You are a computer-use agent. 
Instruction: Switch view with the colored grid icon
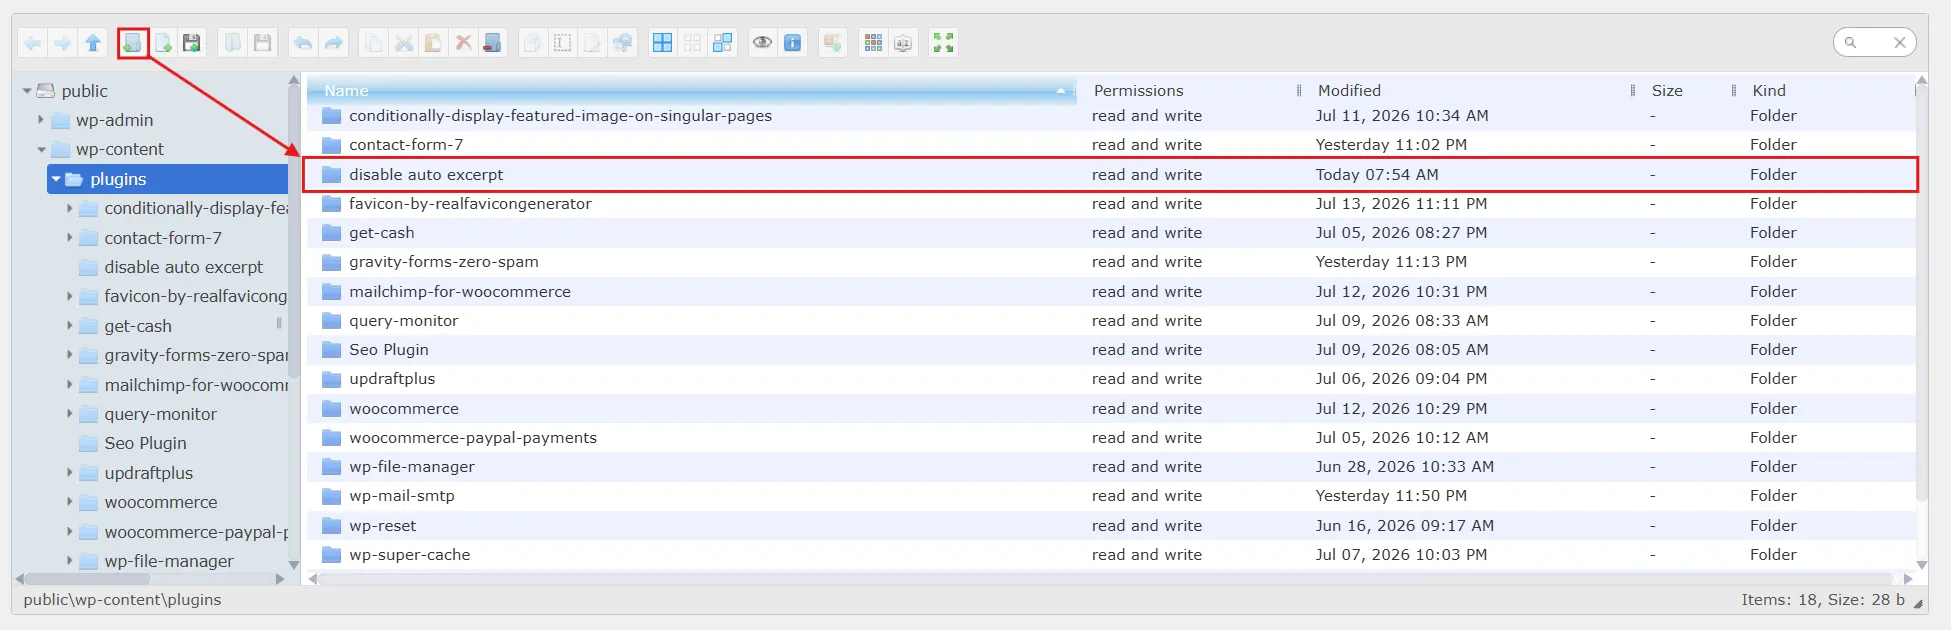click(x=873, y=43)
